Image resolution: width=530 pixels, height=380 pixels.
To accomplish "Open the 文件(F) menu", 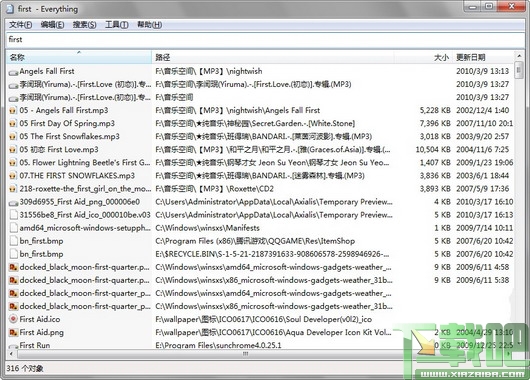I will (20, 25).
